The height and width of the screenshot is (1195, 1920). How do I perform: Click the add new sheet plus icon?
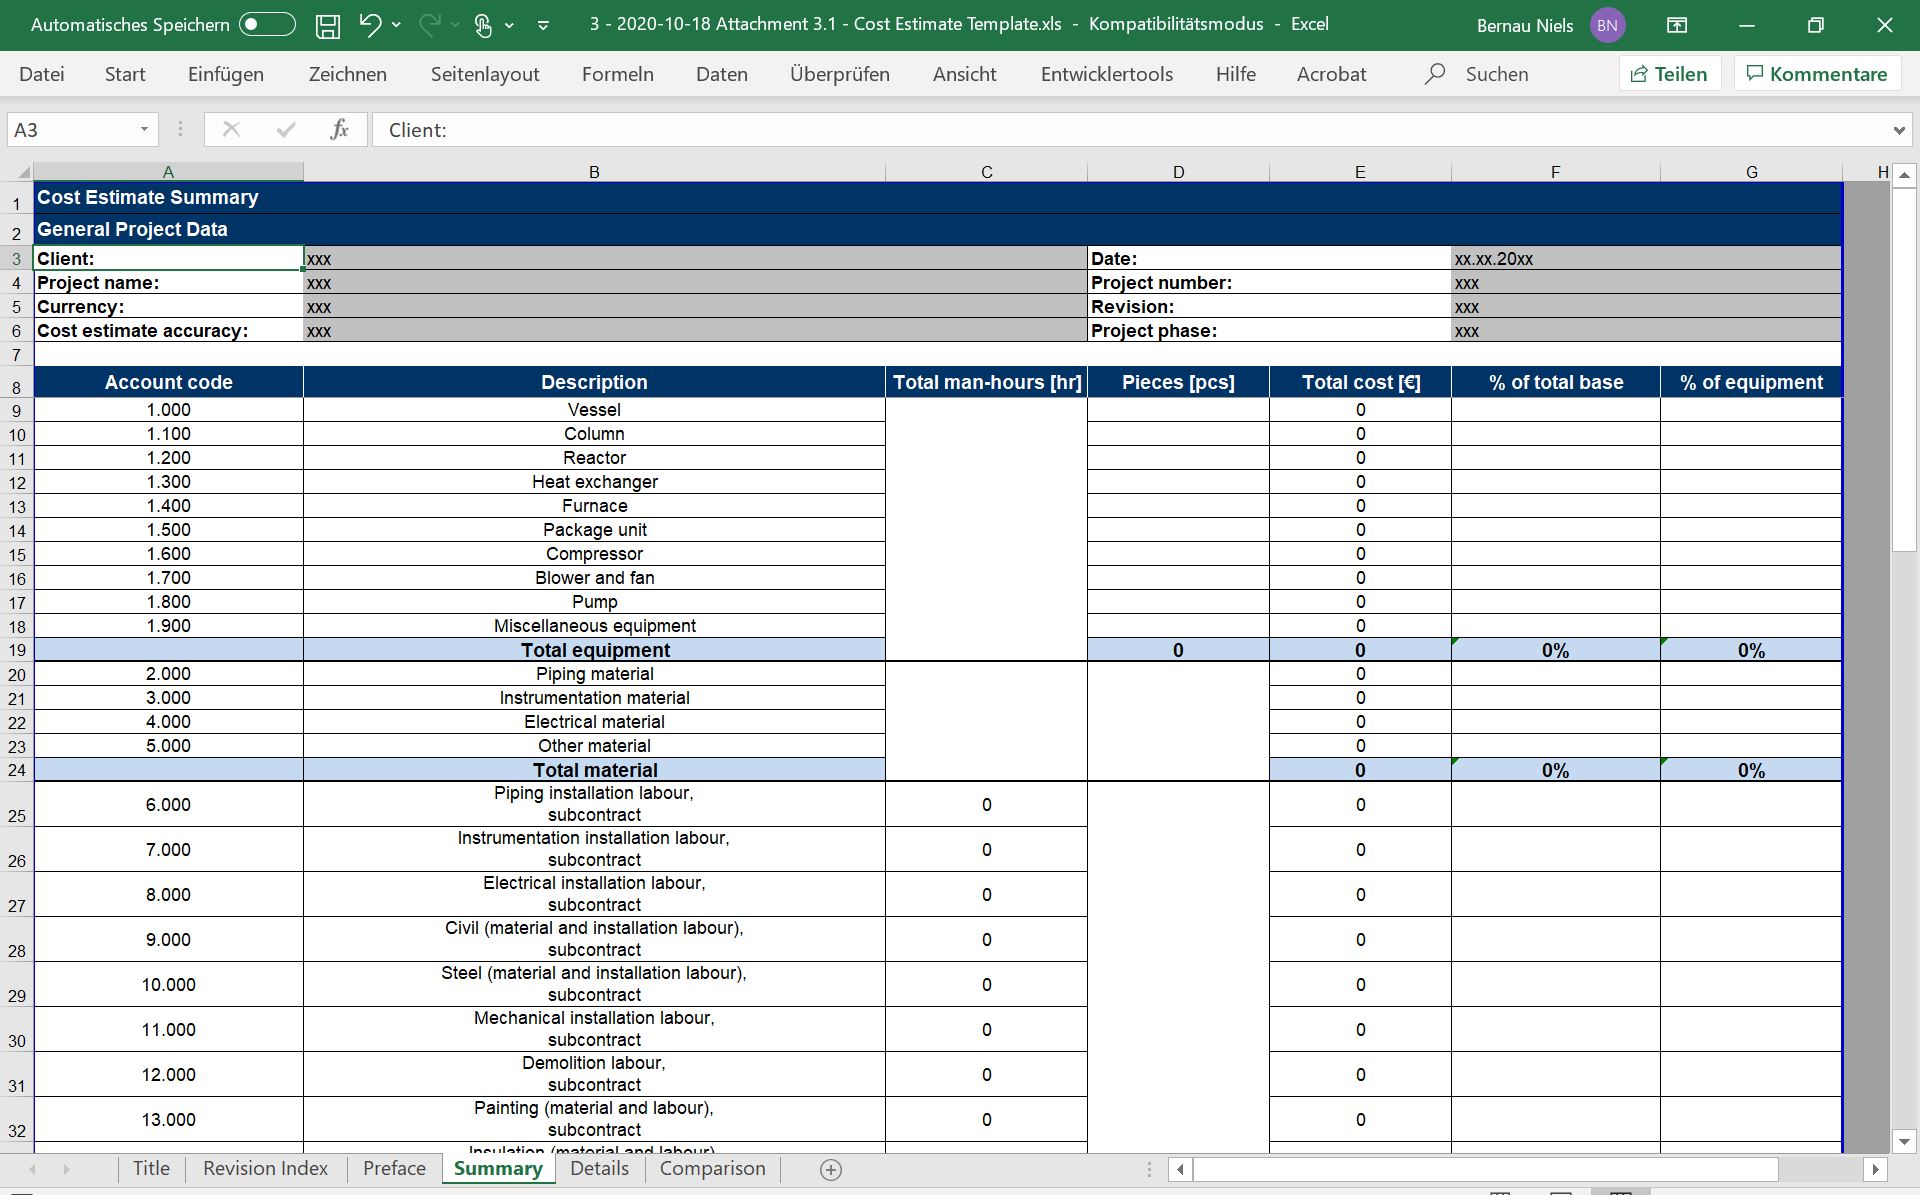(x=830, y=1169)
